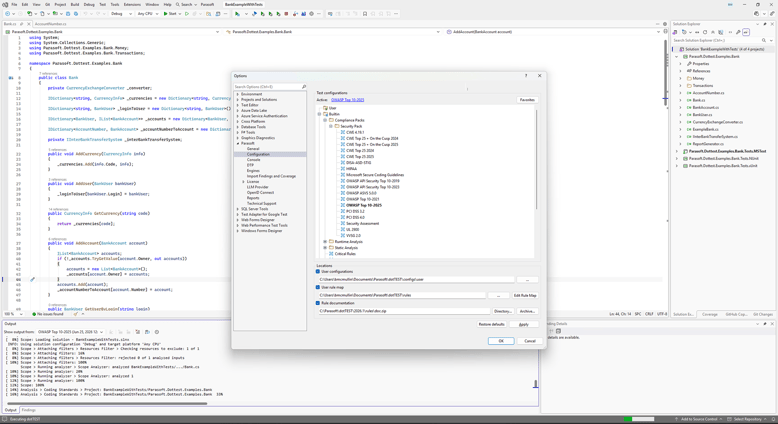Collapse the Parasoft node in Options tree
The image size is (778, 424).
238,143
